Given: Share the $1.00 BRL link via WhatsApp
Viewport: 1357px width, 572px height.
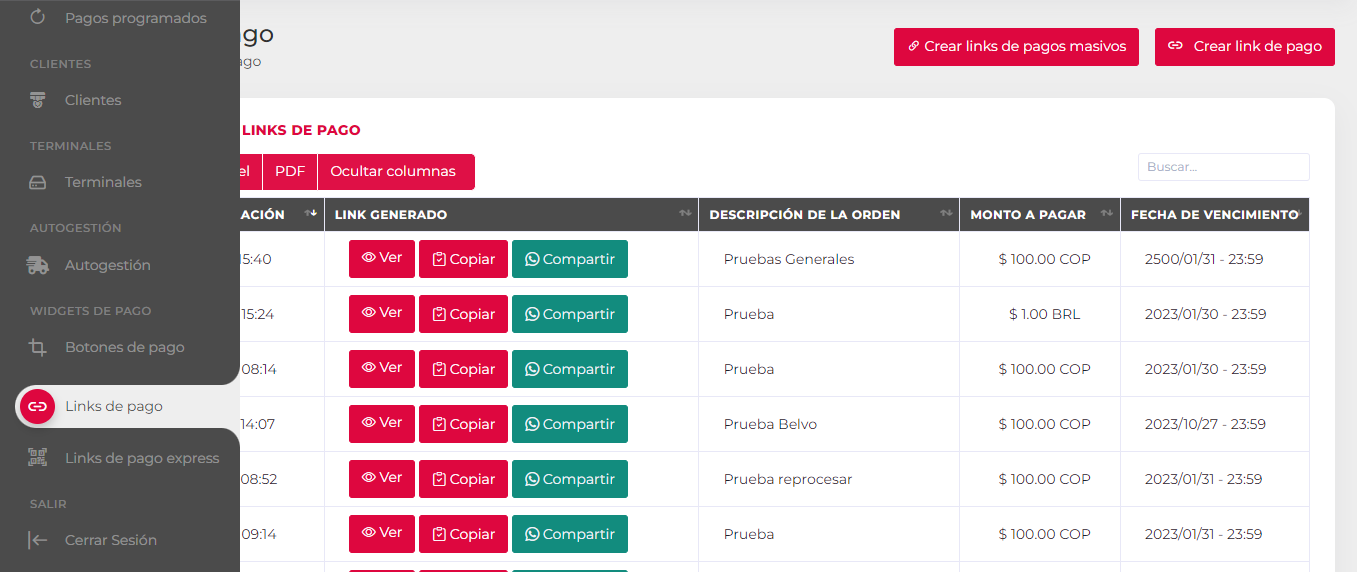Looking at the screenshot, I should [569, 314].
